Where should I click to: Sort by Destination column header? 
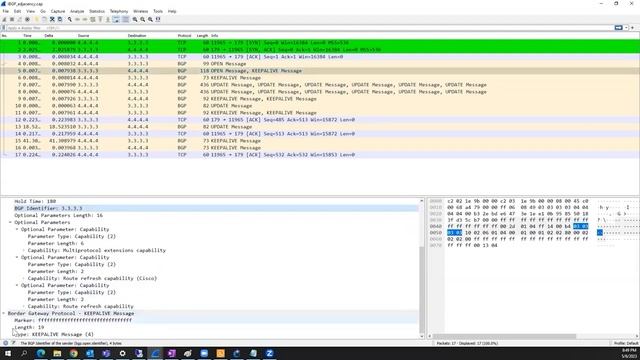tap(137, 36)
